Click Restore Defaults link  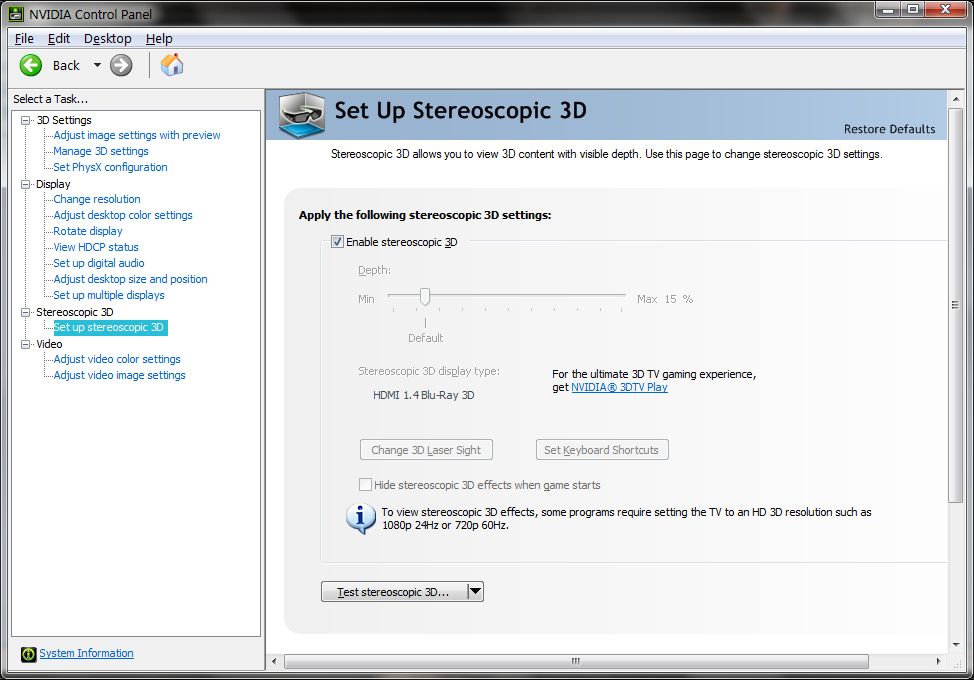coord(889,129)
